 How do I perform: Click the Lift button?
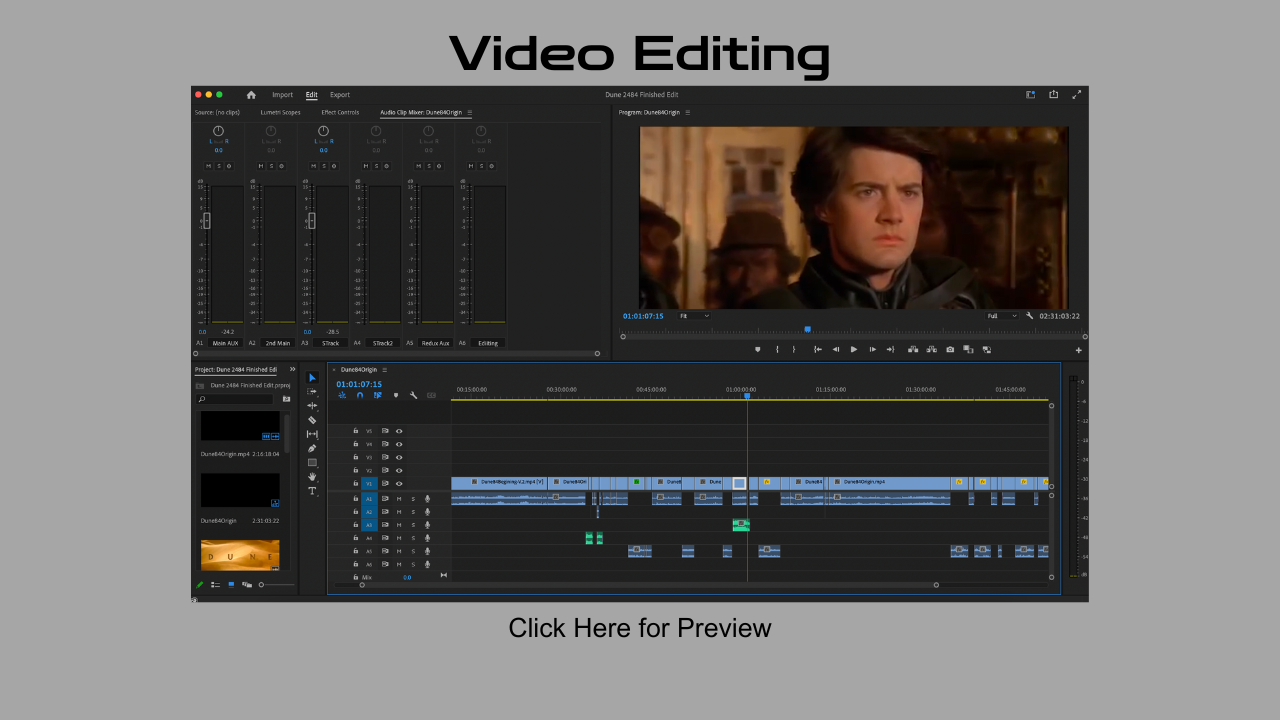(913, 349)
